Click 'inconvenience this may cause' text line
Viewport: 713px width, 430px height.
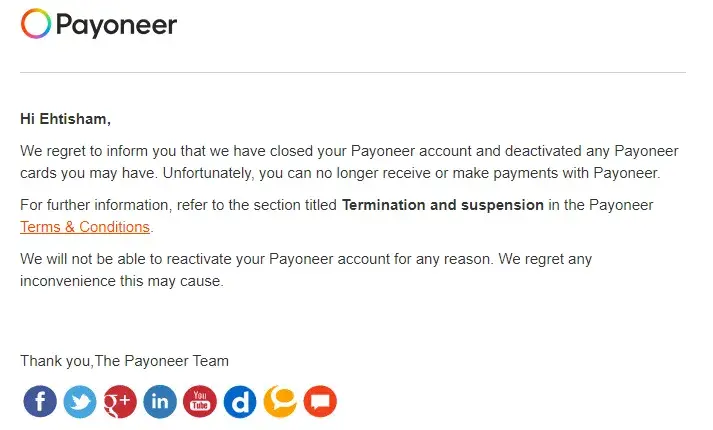click(121, 281)
